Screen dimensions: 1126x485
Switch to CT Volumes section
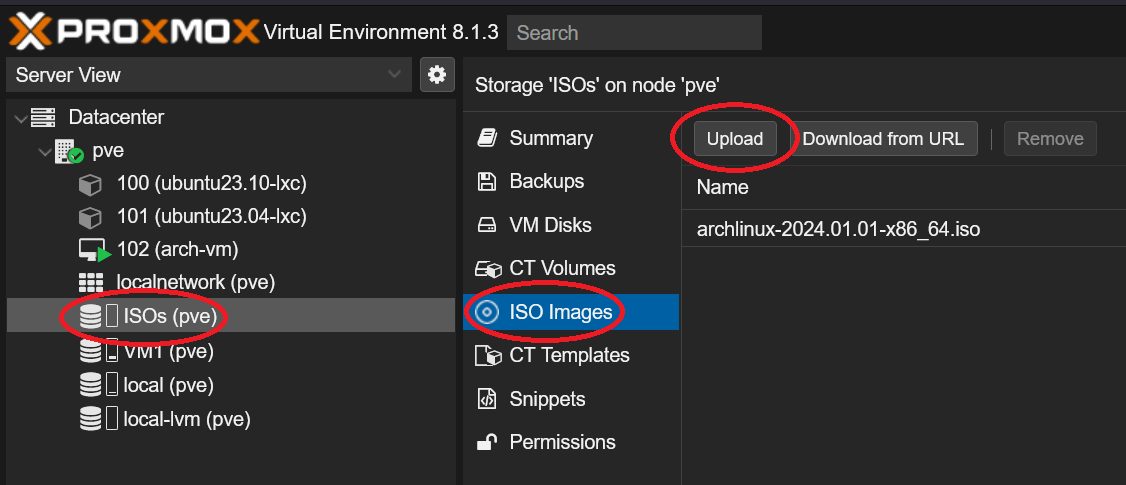point(572,269)
